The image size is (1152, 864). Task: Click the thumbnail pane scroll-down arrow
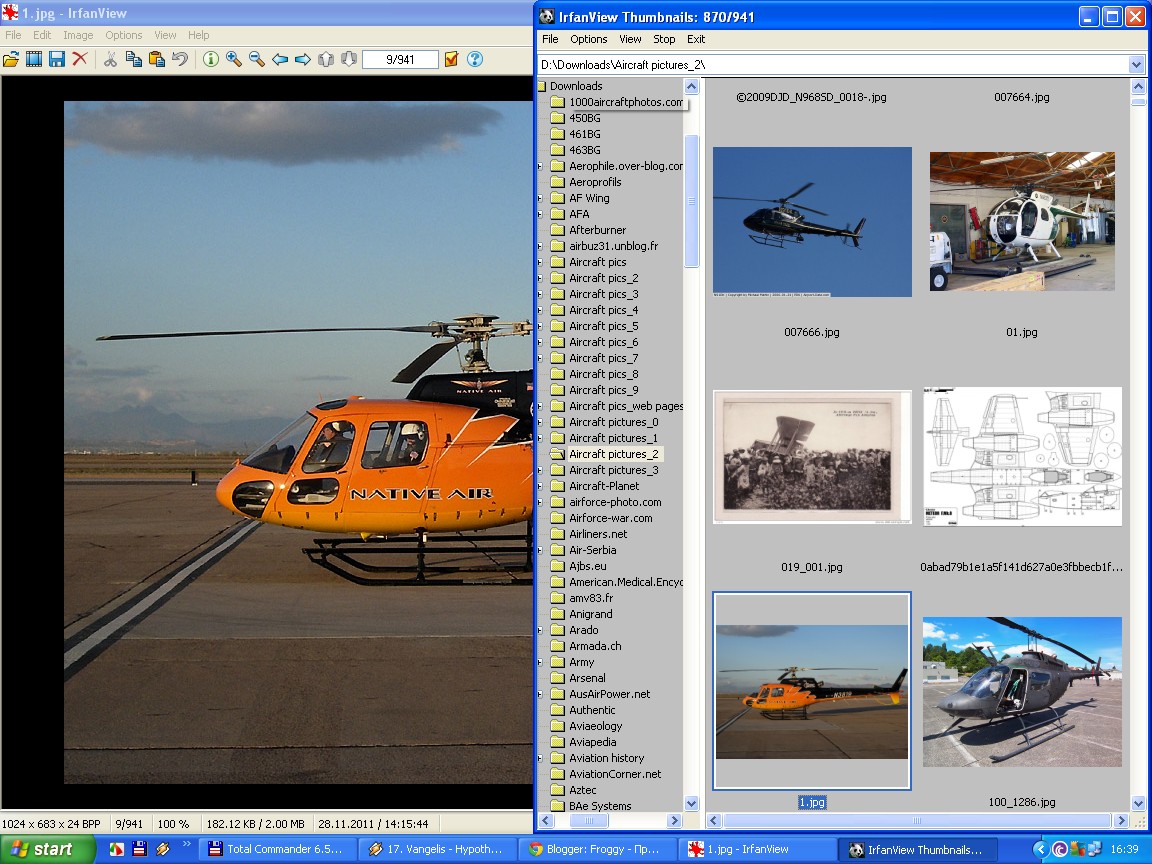pyautogui.click(x=1138, y=803)
